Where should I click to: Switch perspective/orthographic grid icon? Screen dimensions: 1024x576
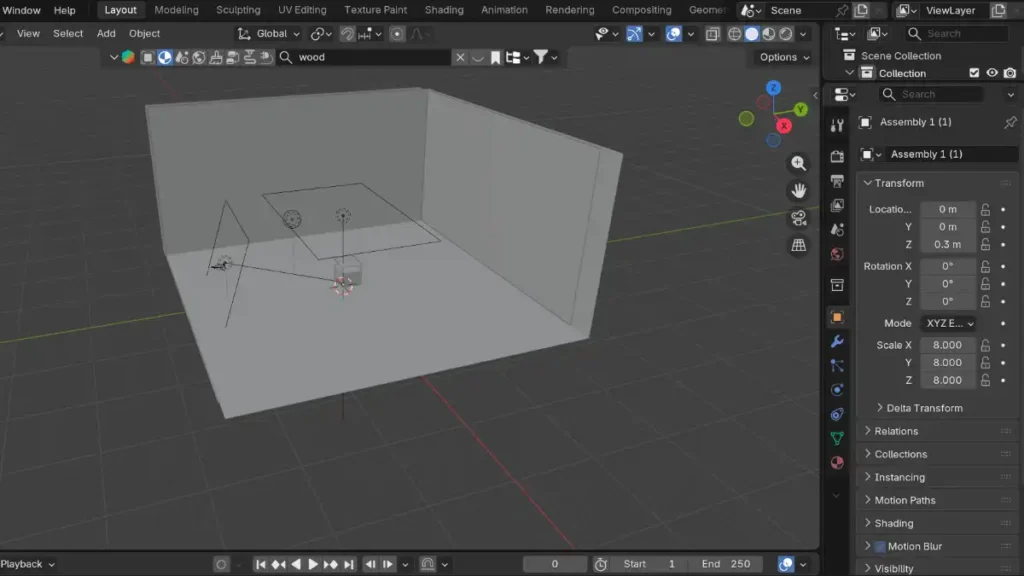point(798,246)
